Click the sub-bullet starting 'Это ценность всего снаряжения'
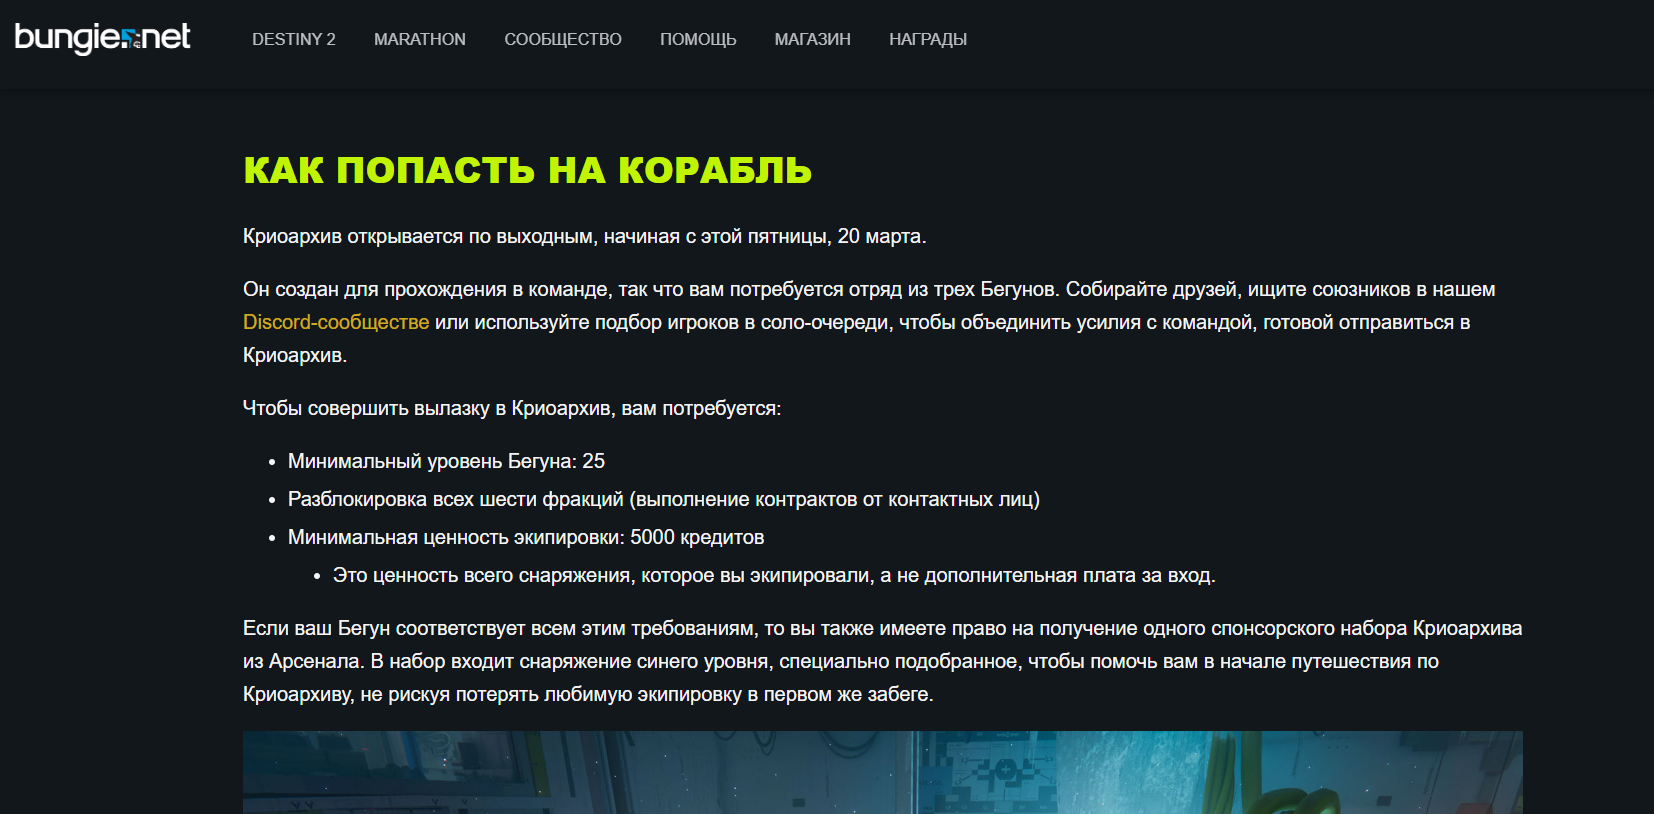This screenshot has height=814, width=1654. pos(774,575)
